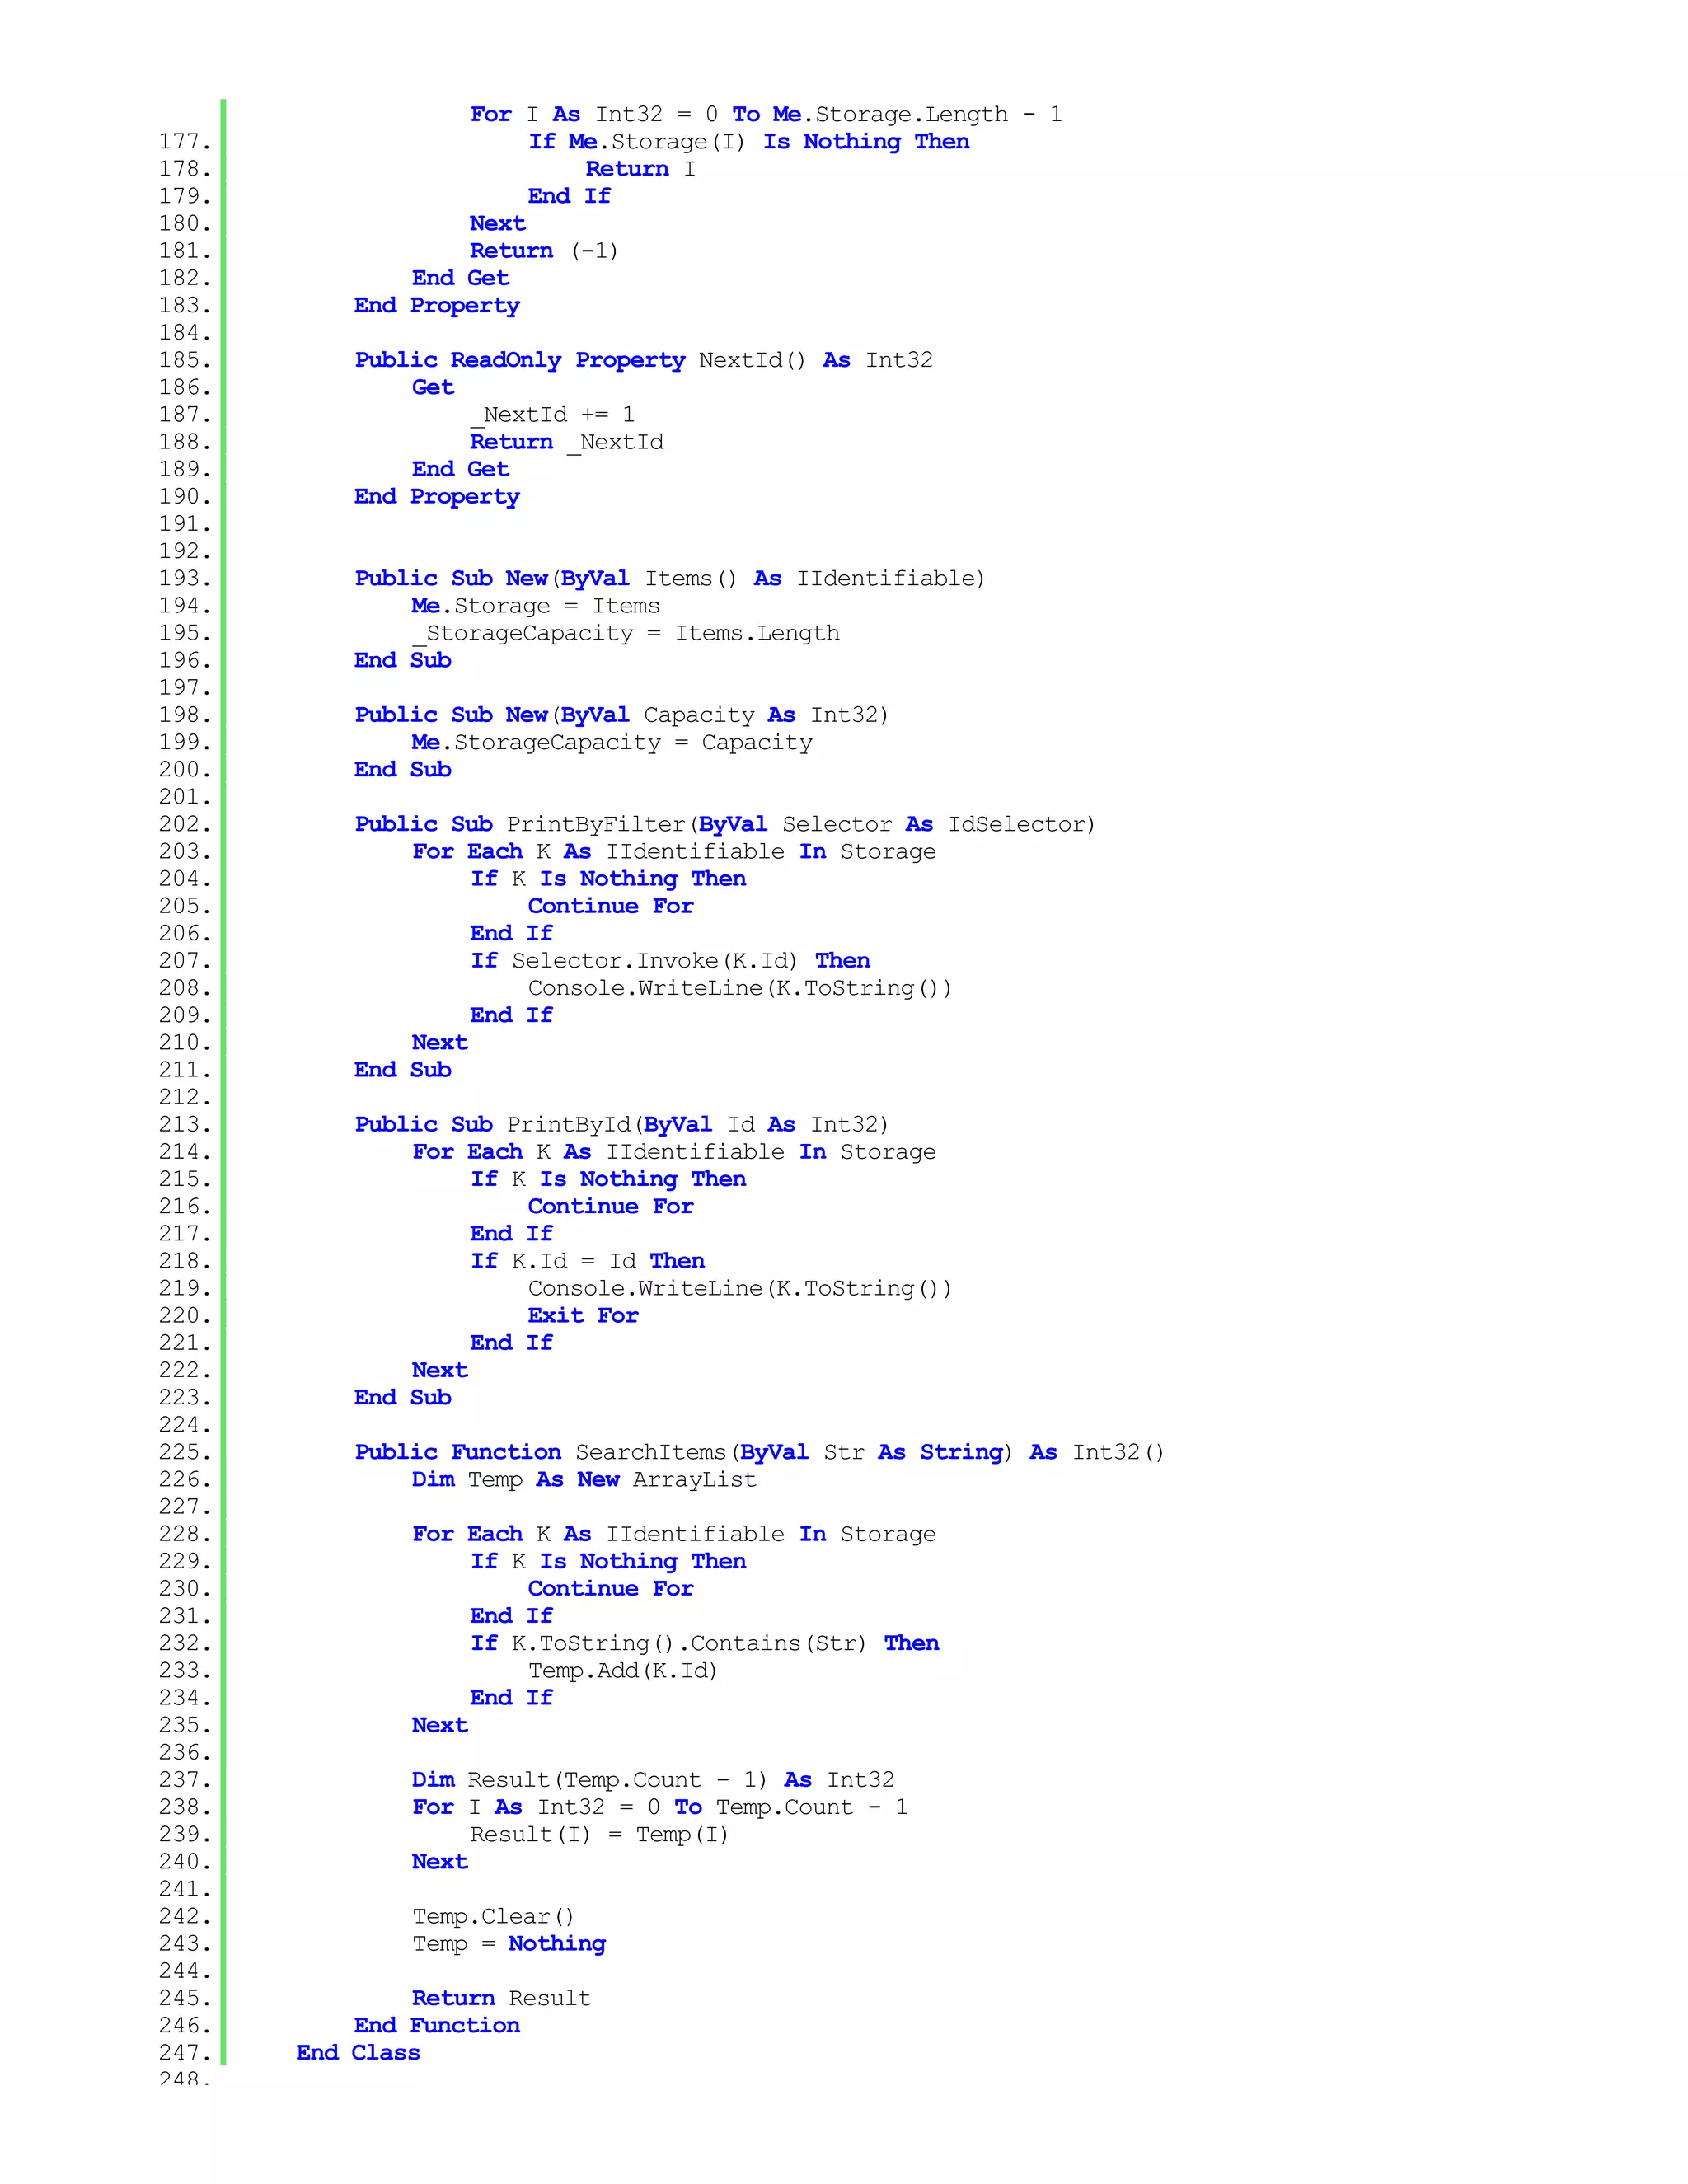This screenshot has height=2184, width=1688.
Task: Click line number 193 in the gutter
Action: point(184,579)
